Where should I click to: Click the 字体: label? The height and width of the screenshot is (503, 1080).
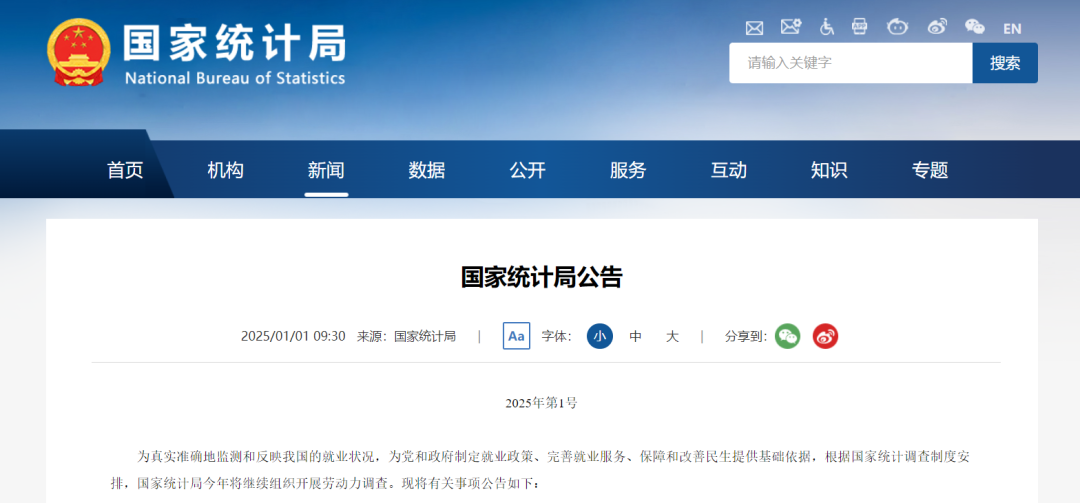557,336
